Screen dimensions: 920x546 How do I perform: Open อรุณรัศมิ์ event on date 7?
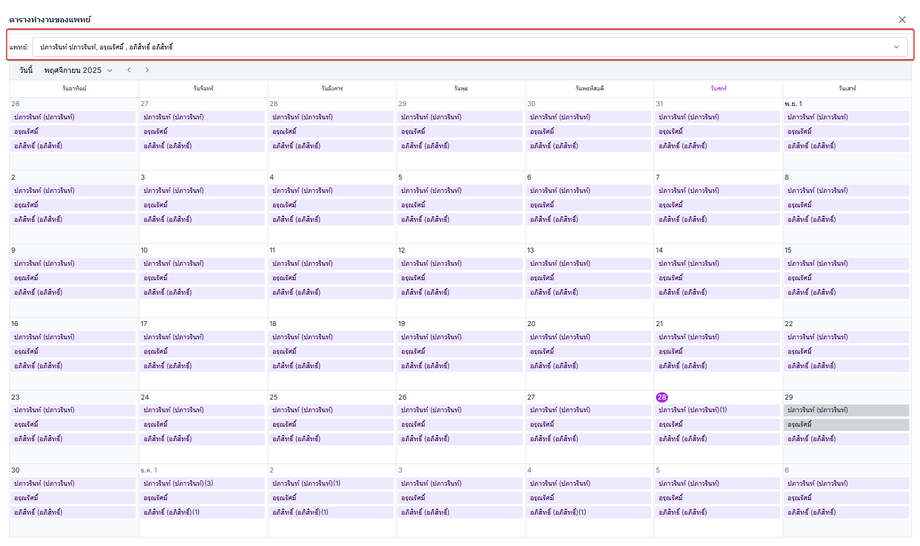[x=718, y=205]
